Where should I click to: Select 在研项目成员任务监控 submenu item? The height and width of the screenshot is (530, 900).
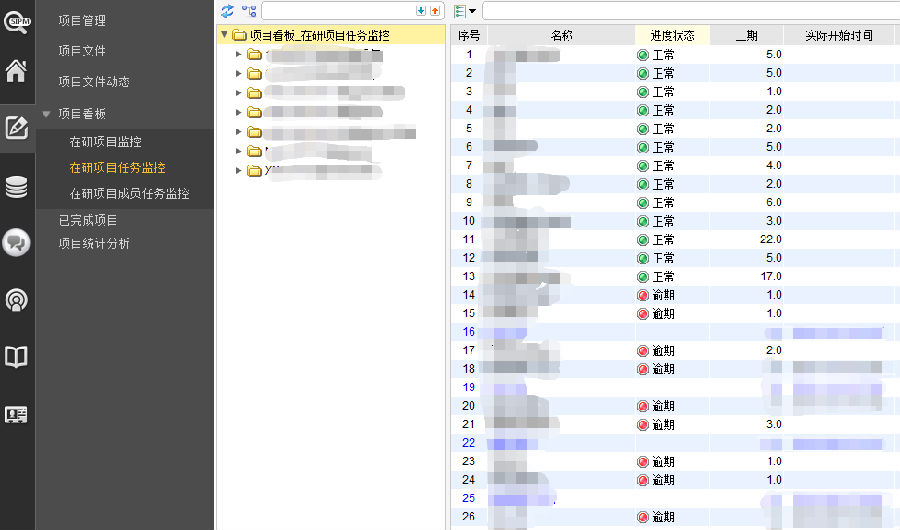pyautogui.click(x=130, y=194)
